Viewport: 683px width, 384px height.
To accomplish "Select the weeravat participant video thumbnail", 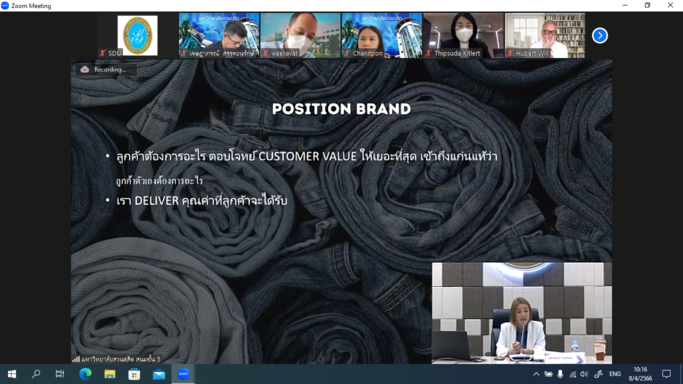I will [x=301, y=36].
